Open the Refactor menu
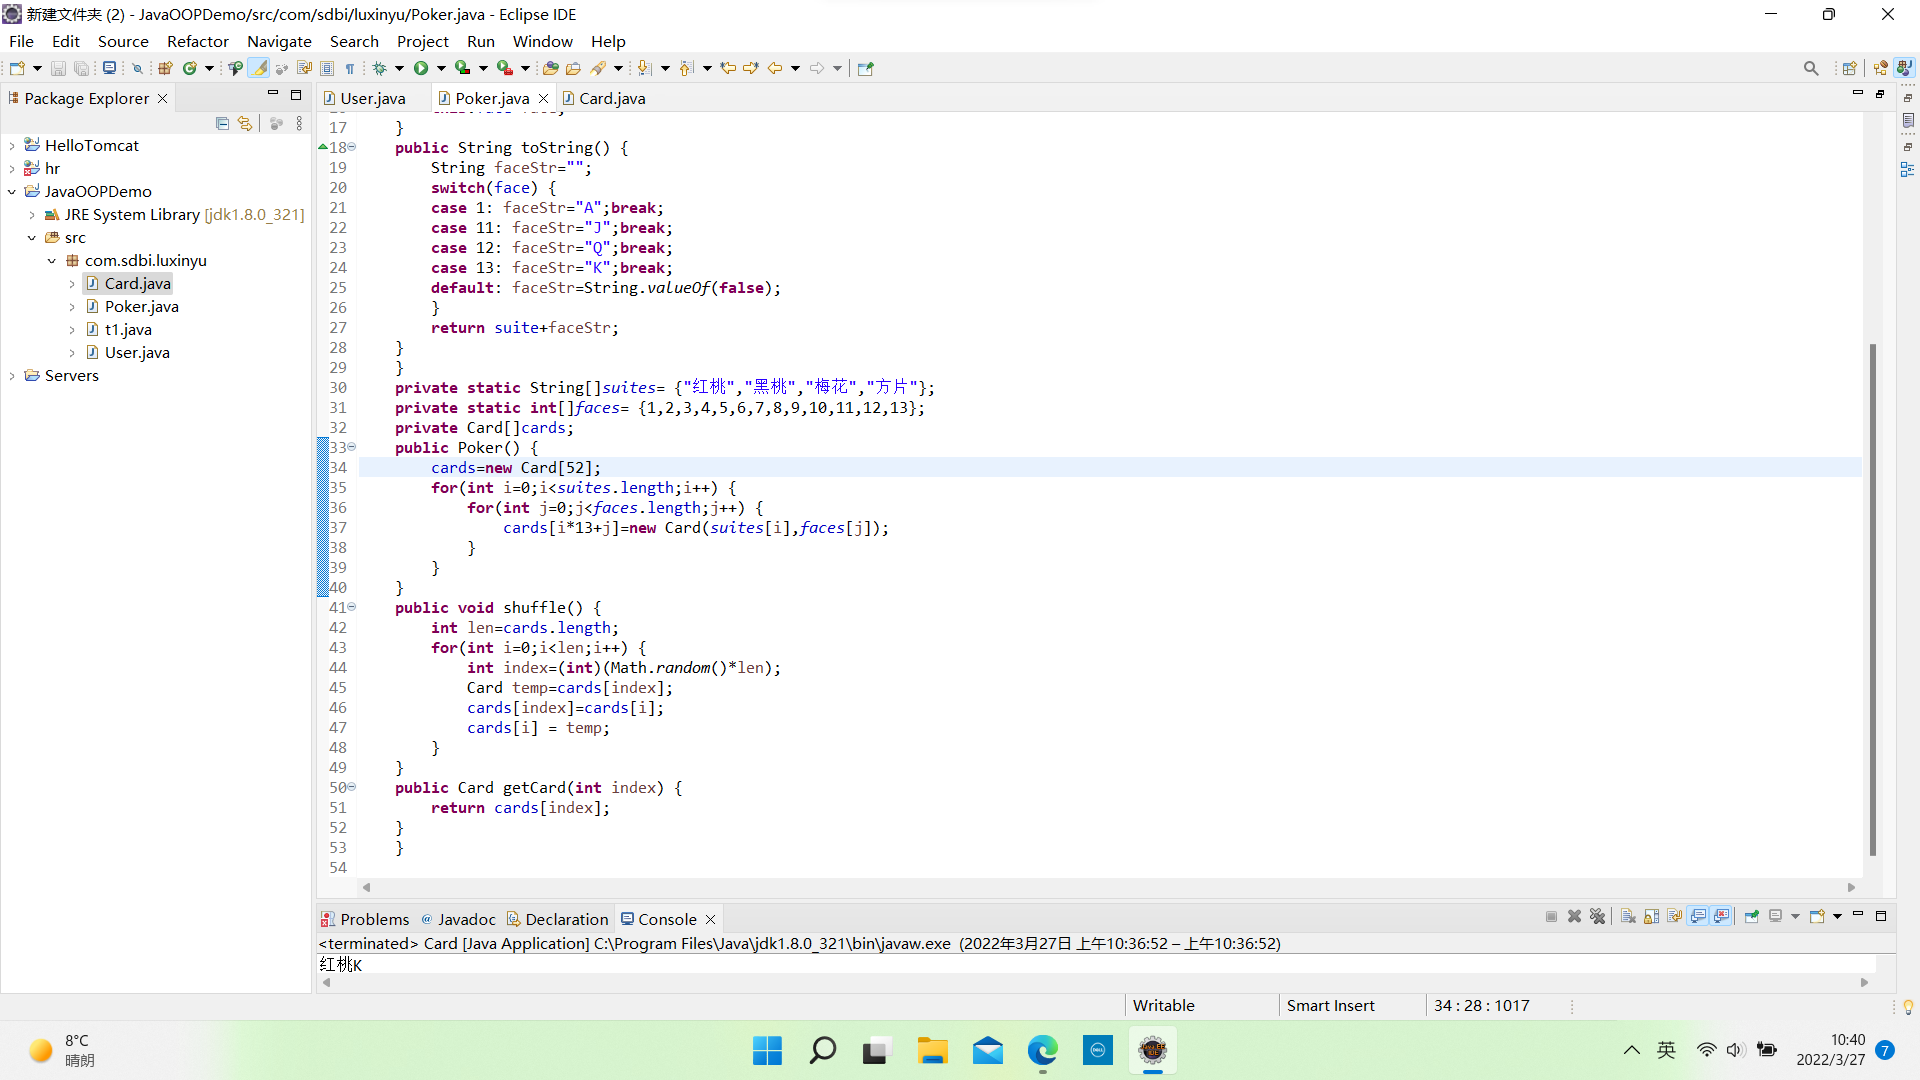The image size is (1920, 1080). (197, 41)
